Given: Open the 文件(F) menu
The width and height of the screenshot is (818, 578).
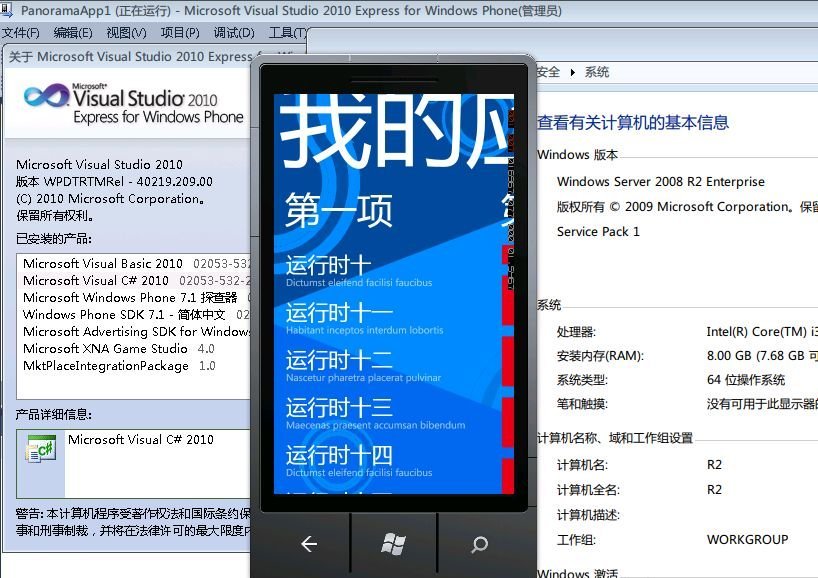Looking at the screenshot, I should tap(20, 33).
